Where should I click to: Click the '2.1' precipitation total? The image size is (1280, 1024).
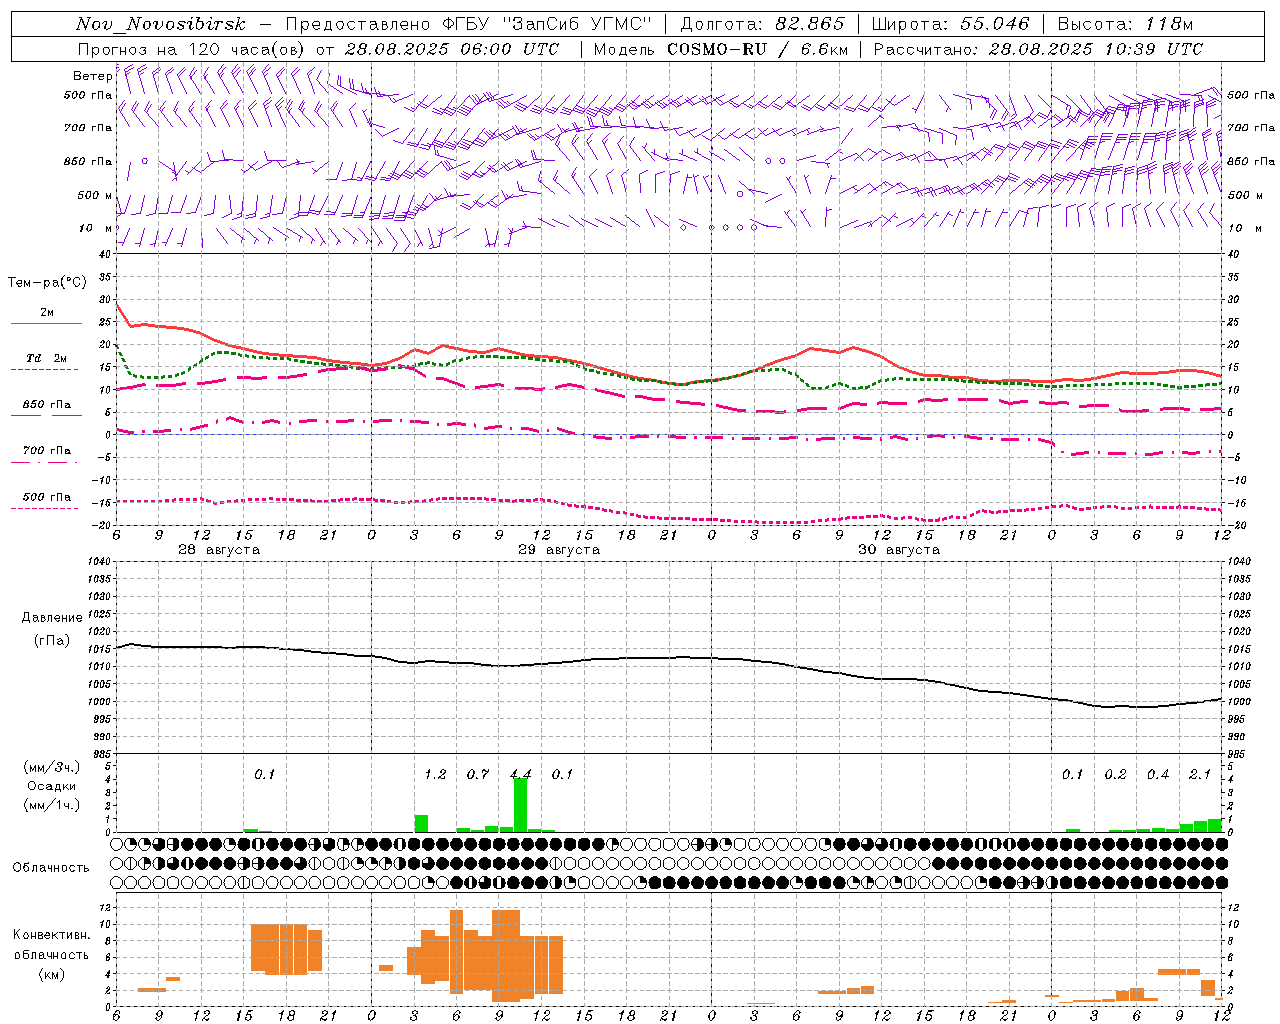click(1200, 774)
